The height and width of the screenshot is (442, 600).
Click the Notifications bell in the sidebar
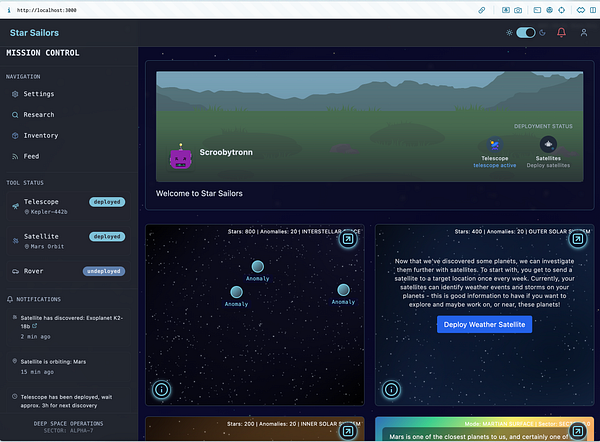click(10, 299)
